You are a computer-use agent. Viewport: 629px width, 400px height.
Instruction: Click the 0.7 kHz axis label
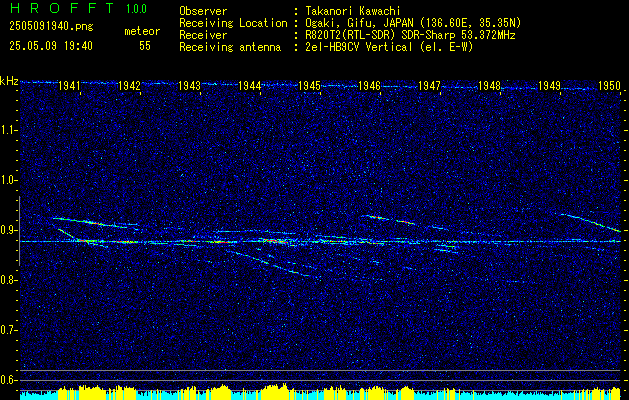click(9, 330)
